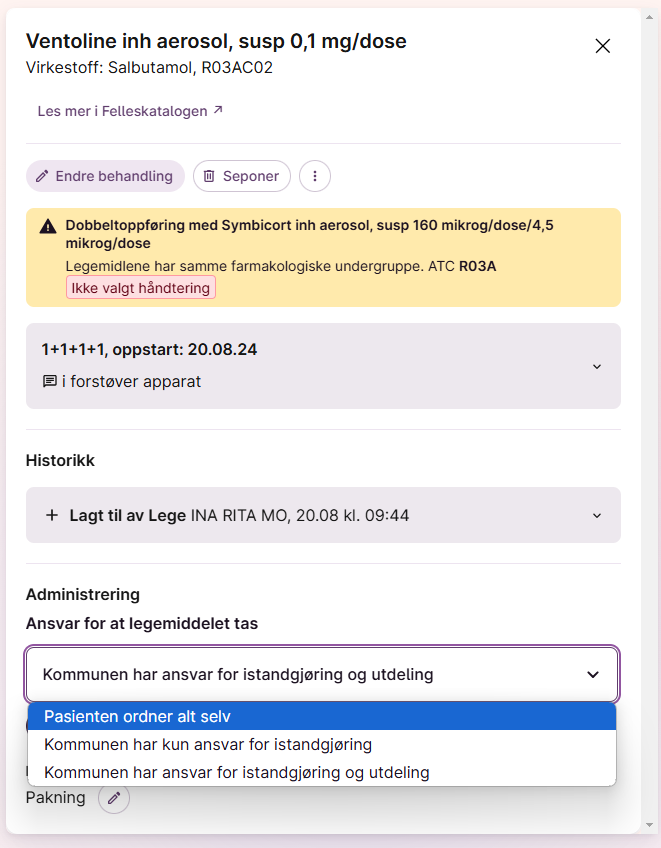
Task: Collapse the Ansvar dropdown using its arrow
Action: [x=593, y=675]
